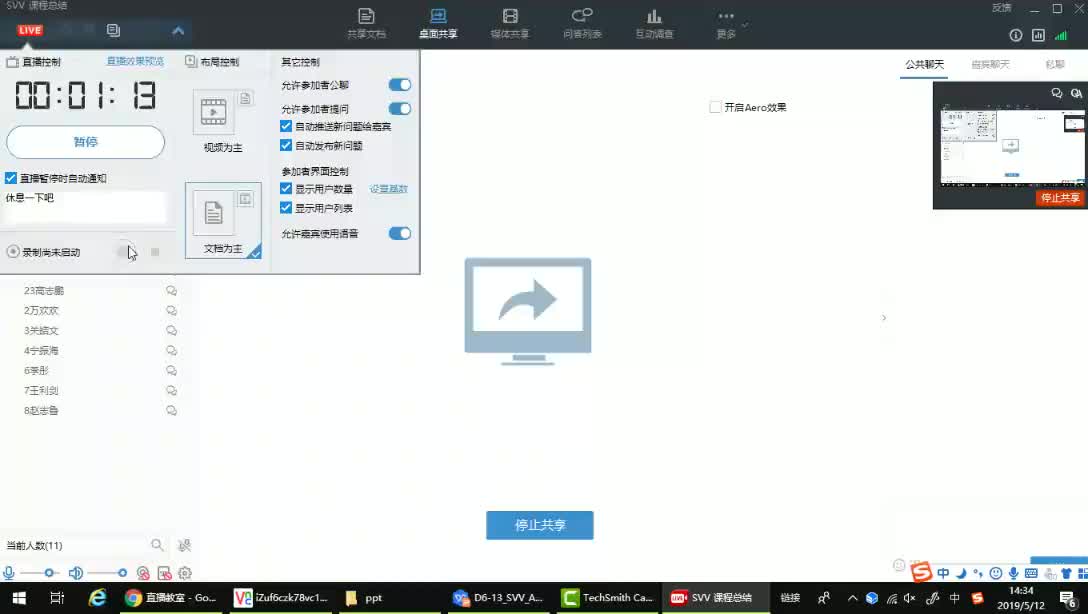Check the green network signal icon
Screen dimensions: 1088x614
click(x=1061, y=35)
